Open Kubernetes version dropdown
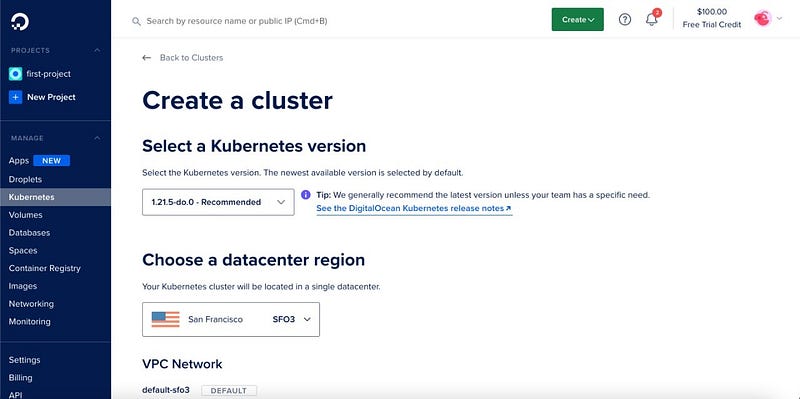Screen dimensions: 800x399 tap(218, 202)
